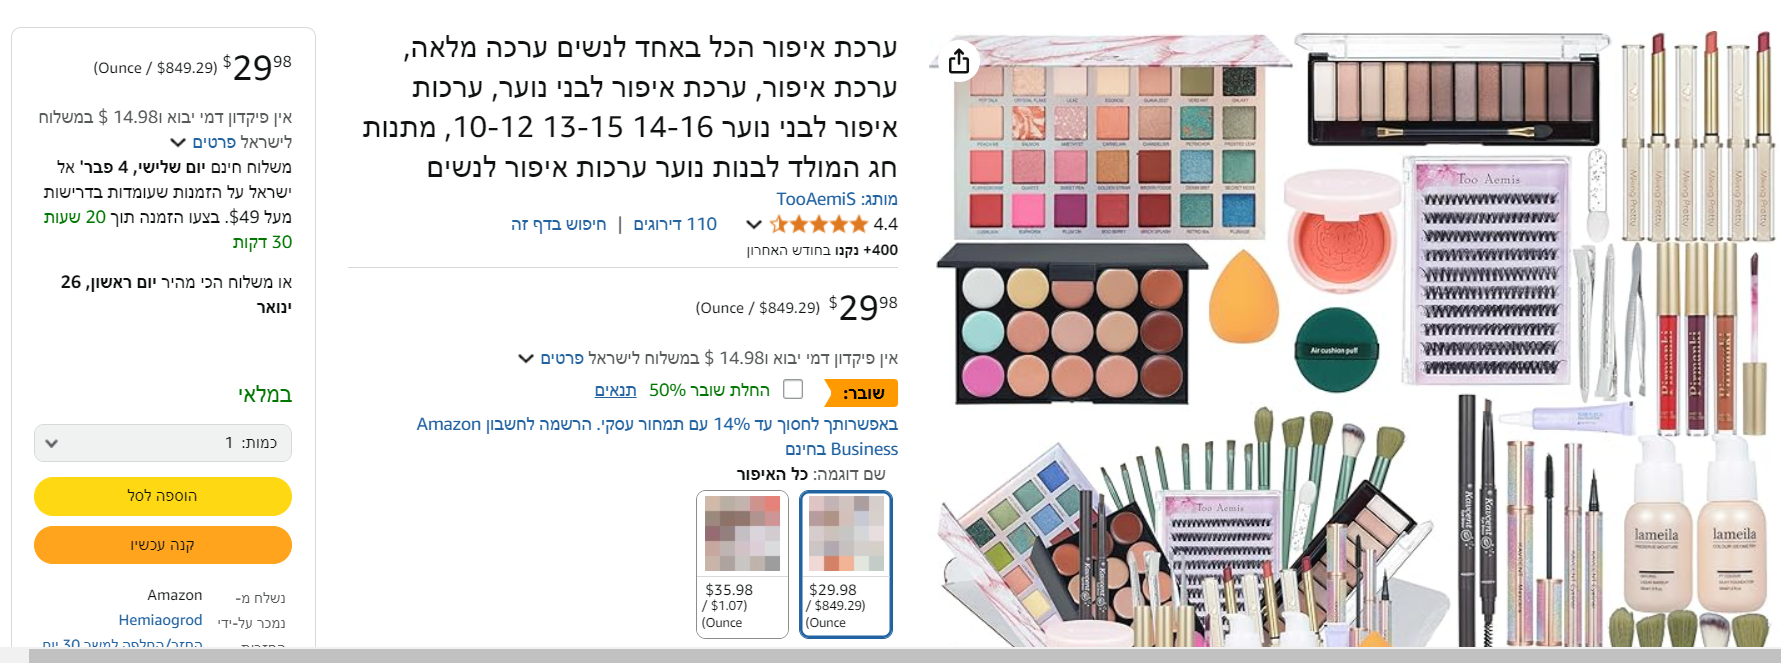The height and width of the screenshot is (663, 1781).
Task: Open Amazon Business sign-up link
Action: pyautogui.click(x=657, y=437)
